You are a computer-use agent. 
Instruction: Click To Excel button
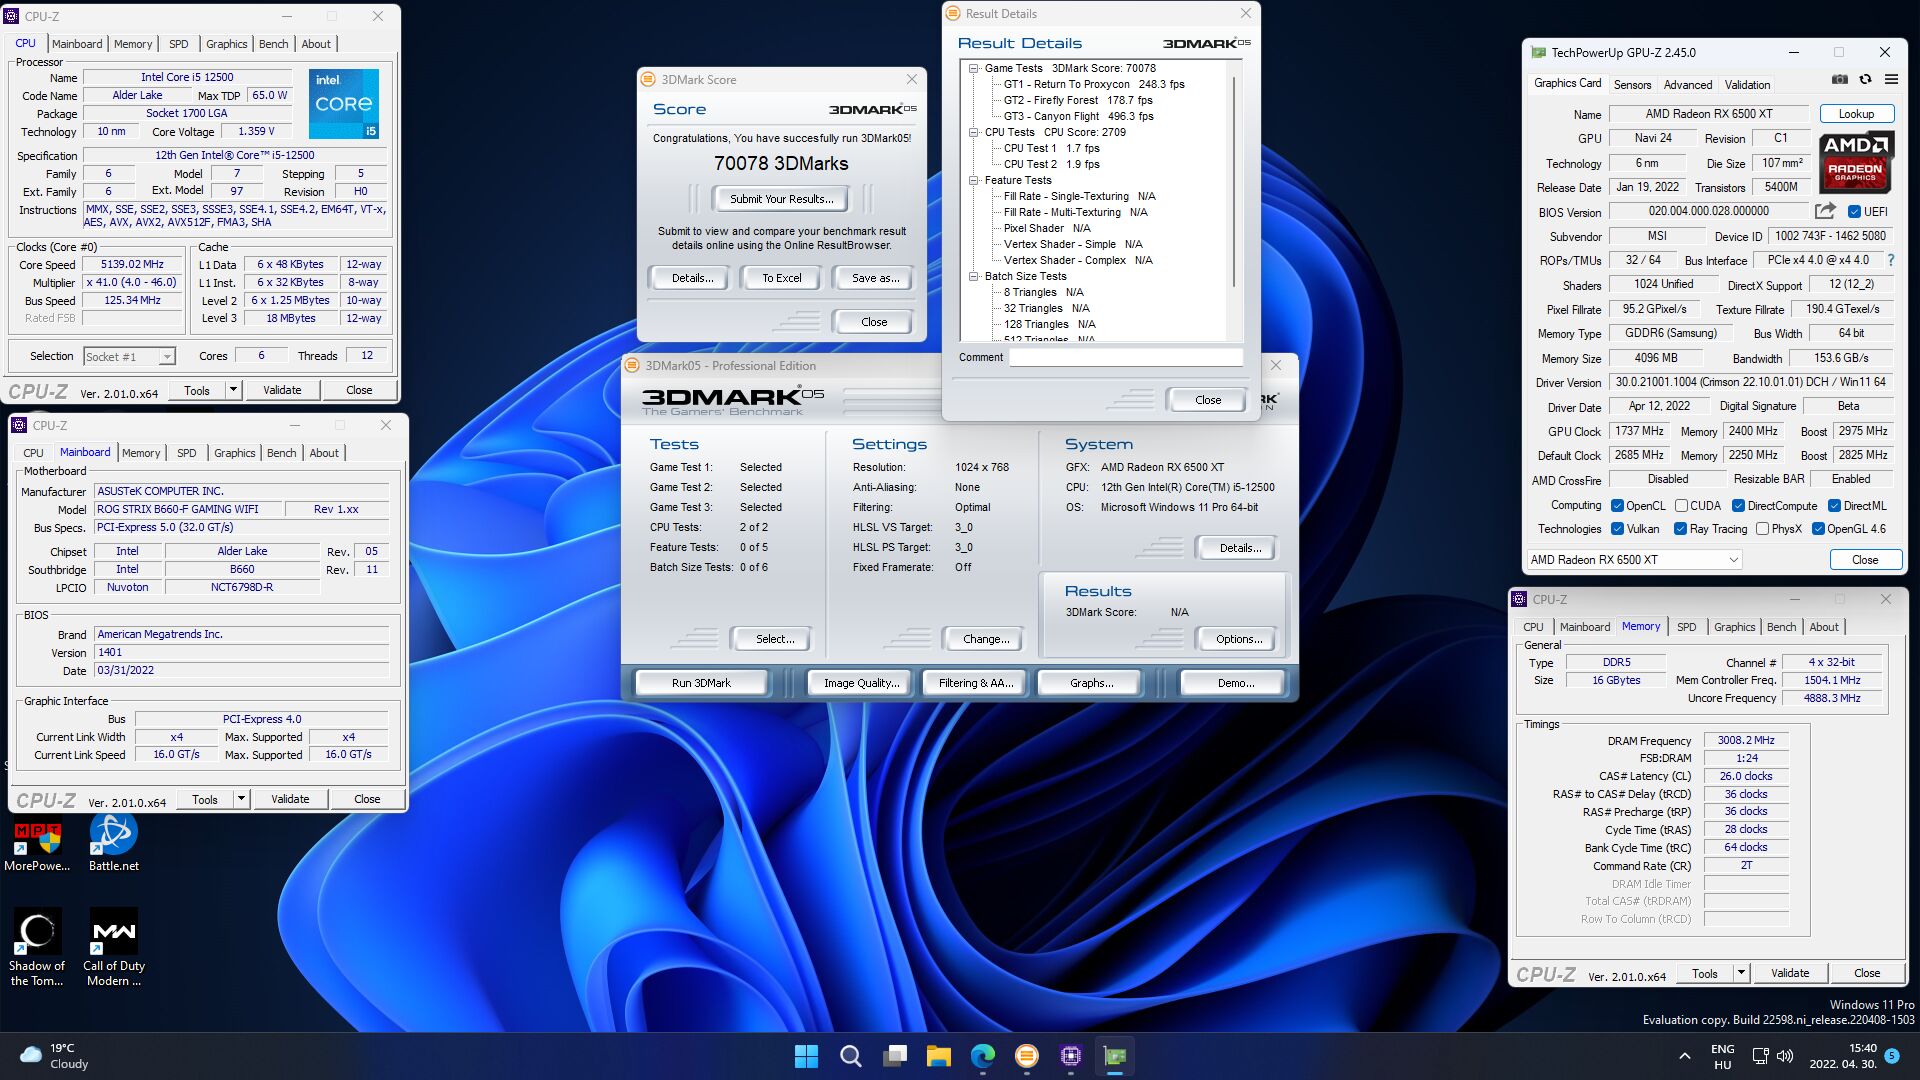[x=781, y=278]
